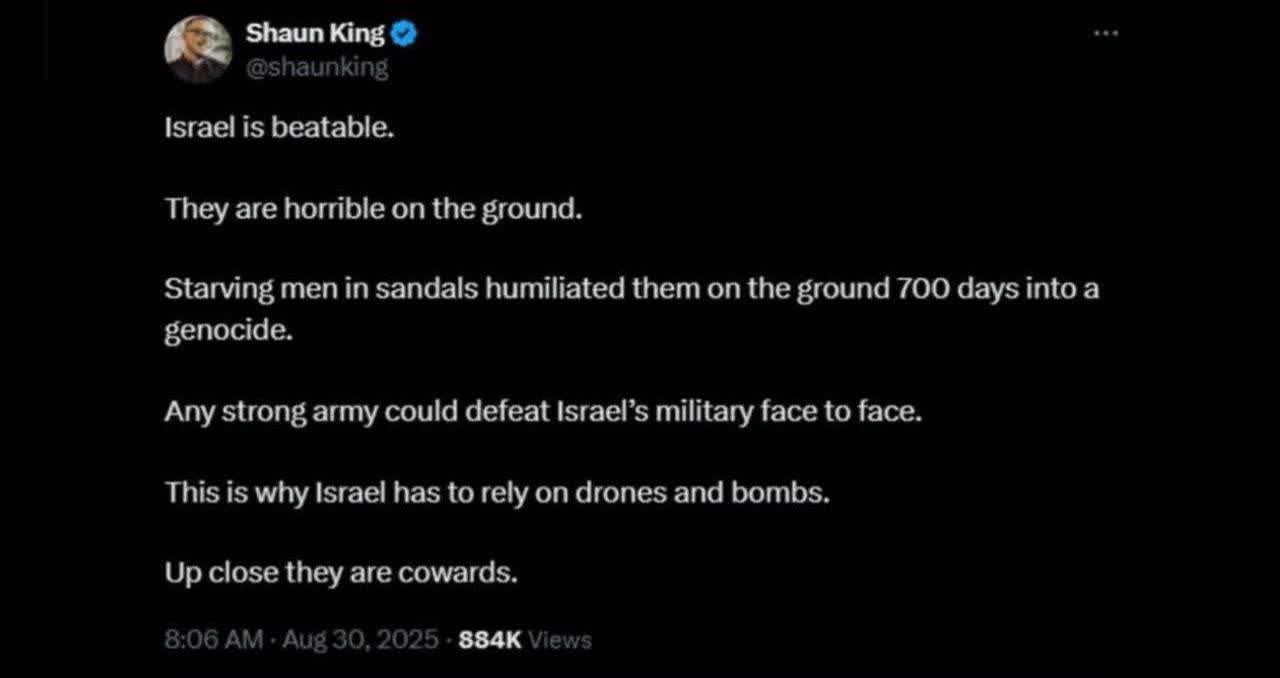The image size is (1280, 678).
Task: Click Shaun King's profile avatar
Action: (198, 49)
